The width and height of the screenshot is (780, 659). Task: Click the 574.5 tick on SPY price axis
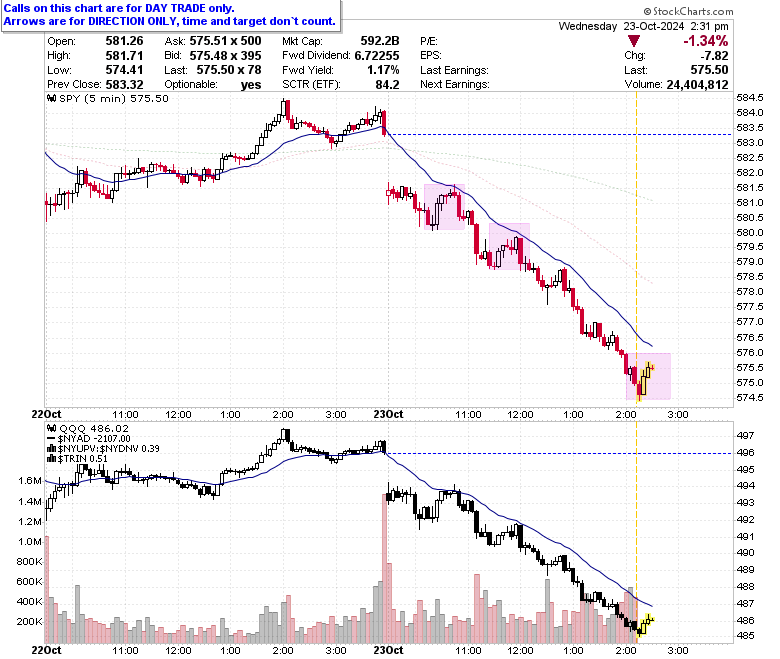(x=750, y=397)
